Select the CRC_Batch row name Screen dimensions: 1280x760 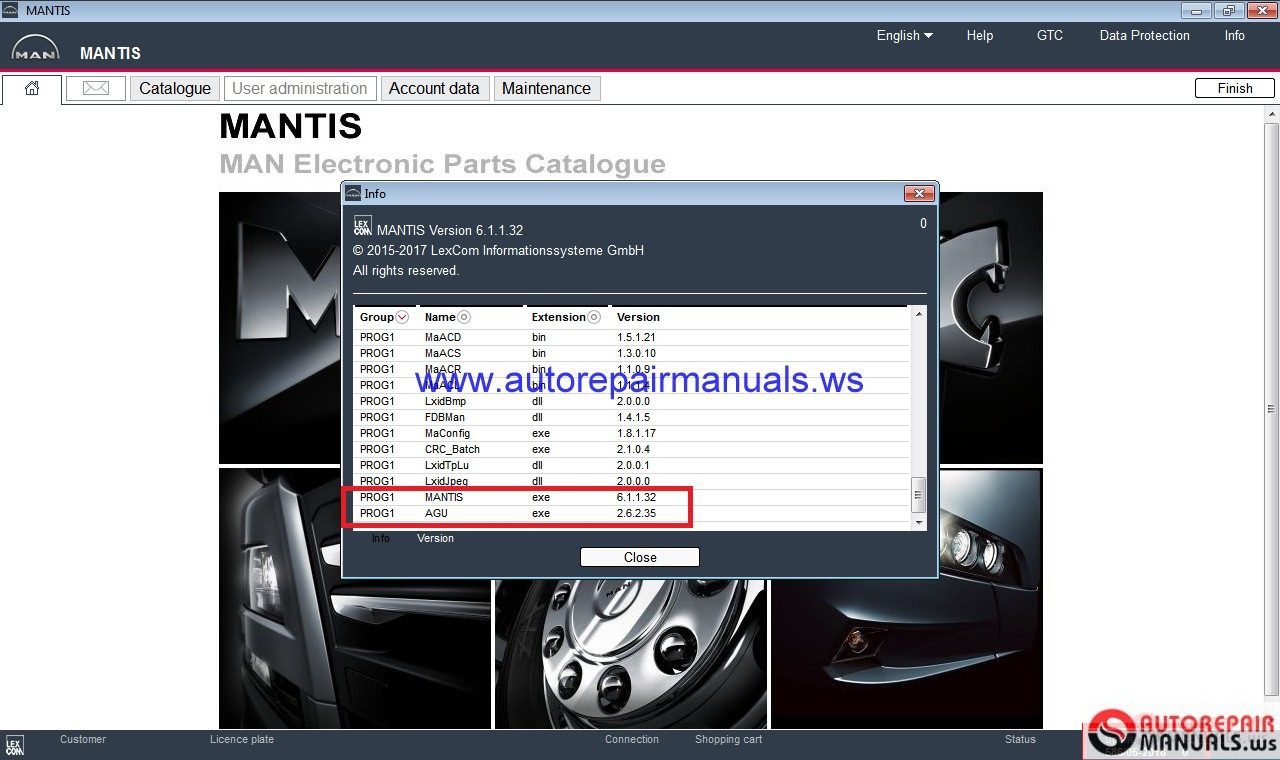click(452, 449)
